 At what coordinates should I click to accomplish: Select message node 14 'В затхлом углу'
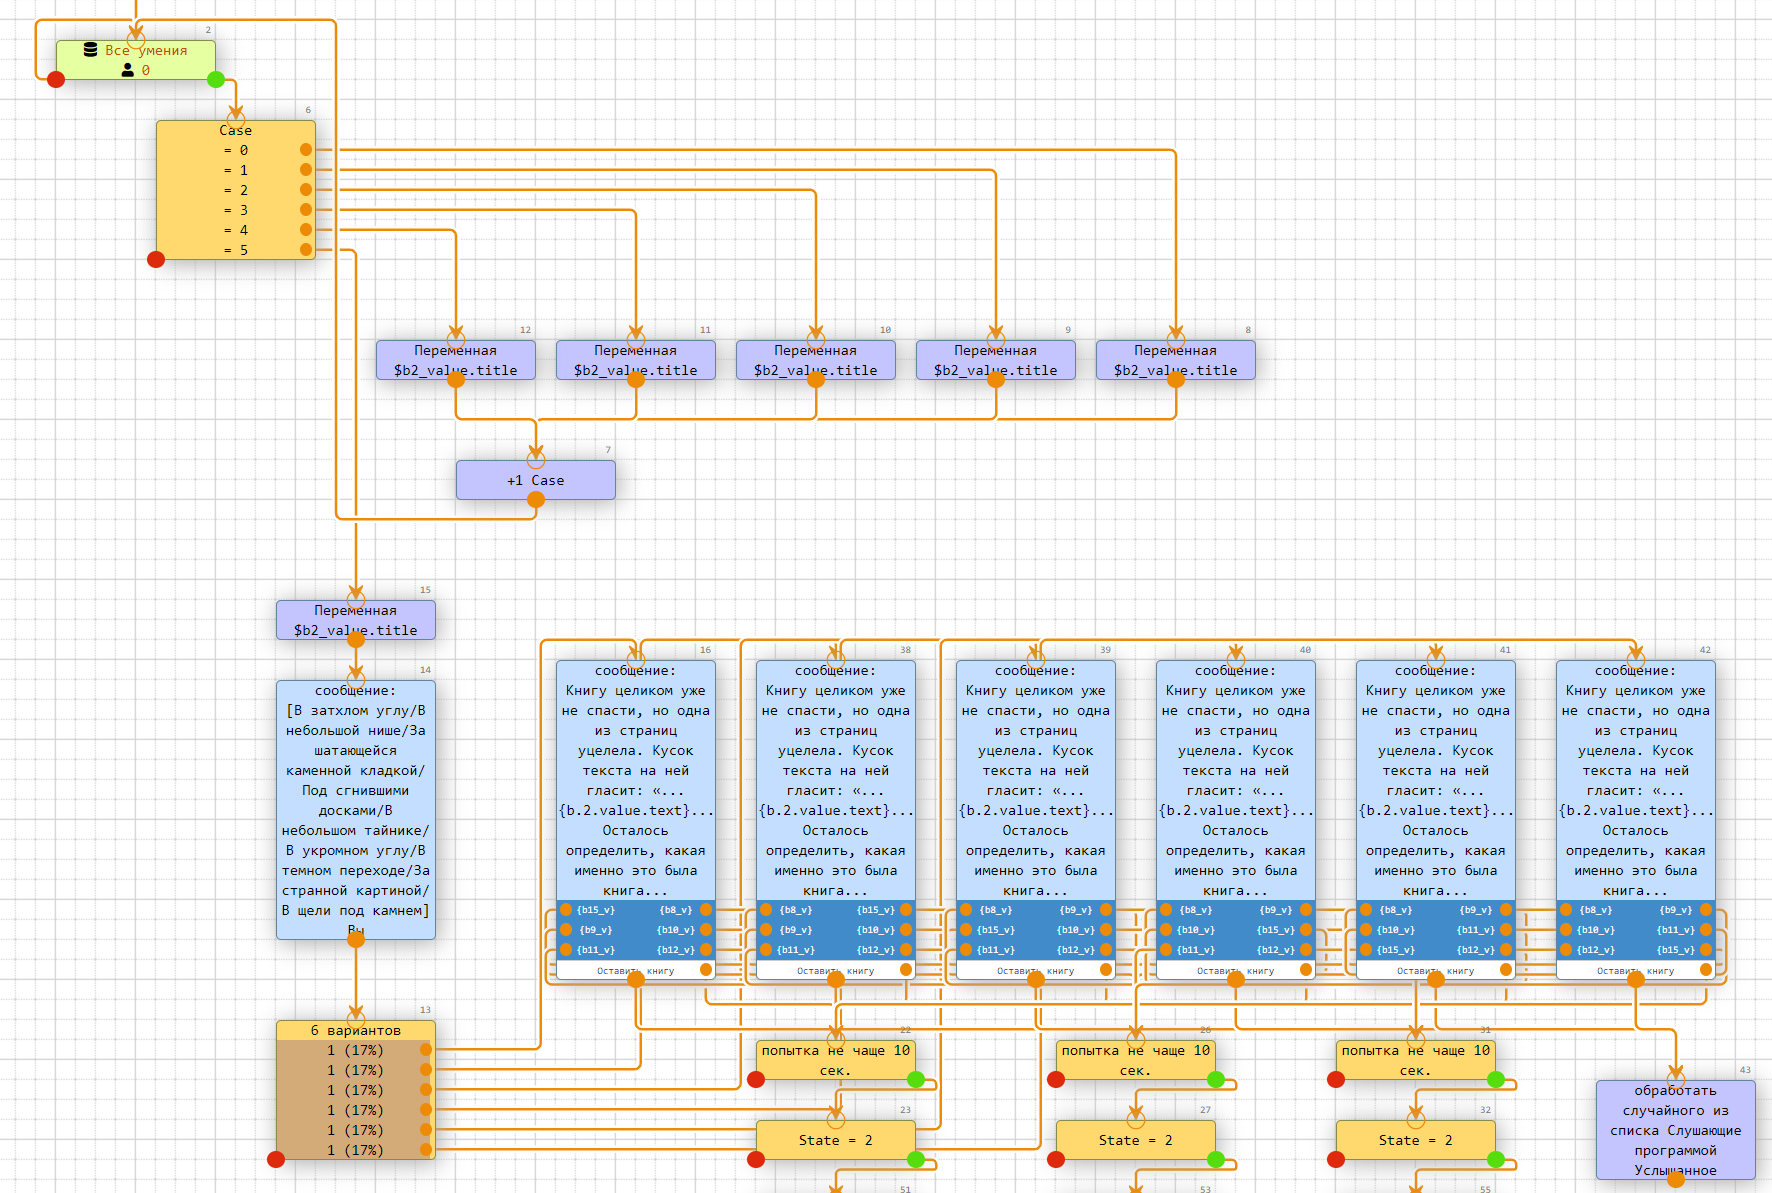point(356,810)
